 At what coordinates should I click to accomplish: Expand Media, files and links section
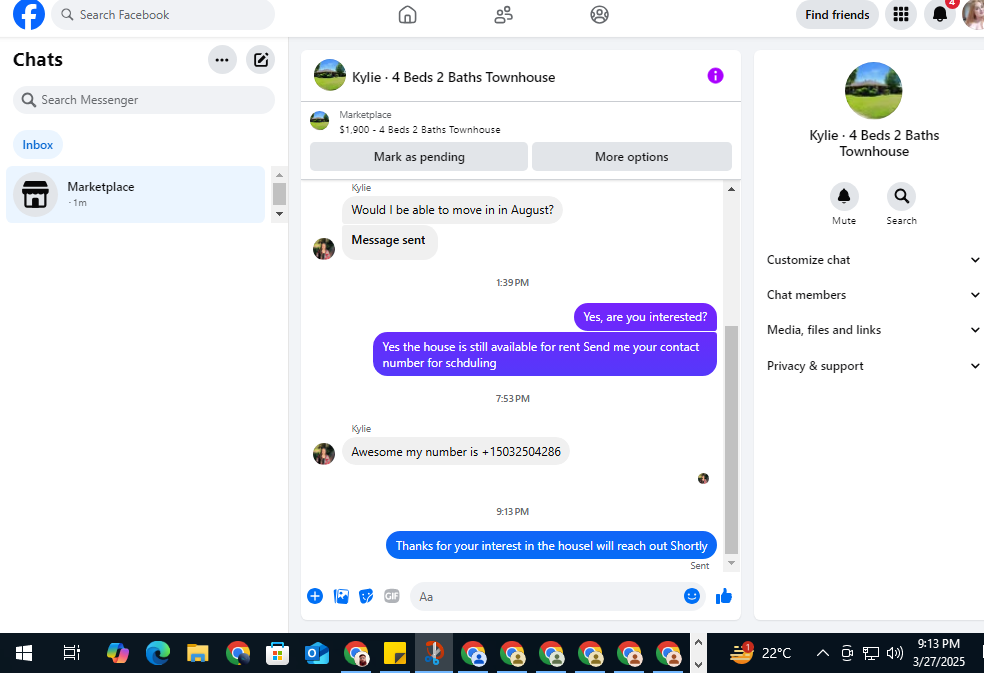click(873, 330)
